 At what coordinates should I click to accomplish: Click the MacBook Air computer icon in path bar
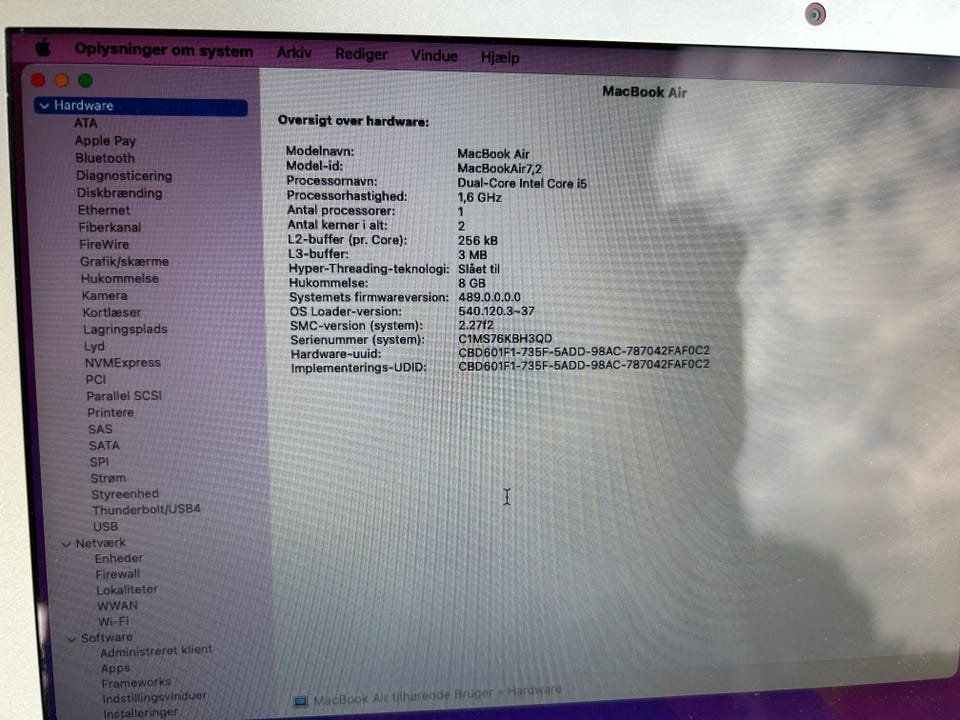(300, 702)
